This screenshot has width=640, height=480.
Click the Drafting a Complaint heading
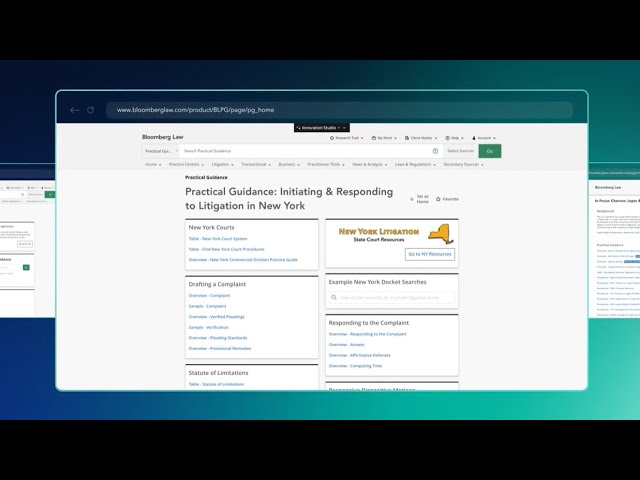(x=217, y=284)
